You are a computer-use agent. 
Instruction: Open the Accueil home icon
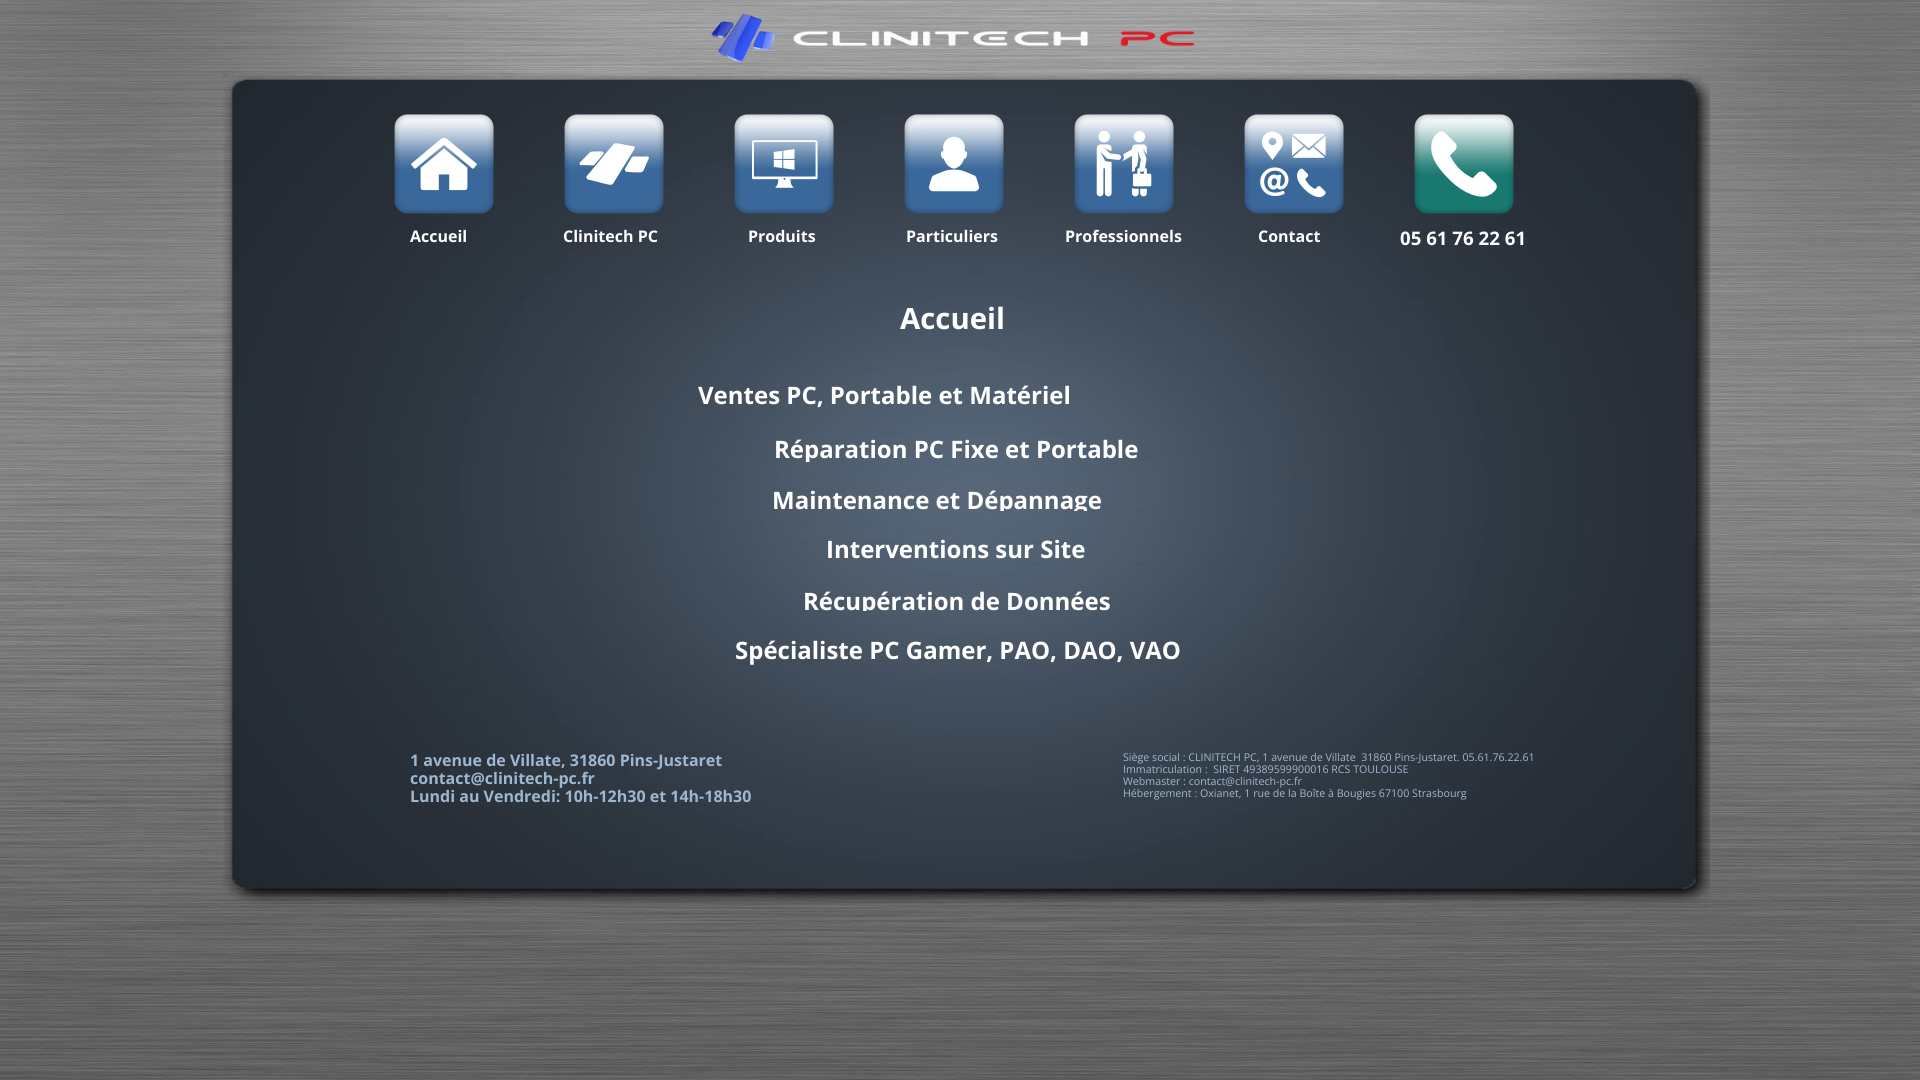[x=444, y=164]
